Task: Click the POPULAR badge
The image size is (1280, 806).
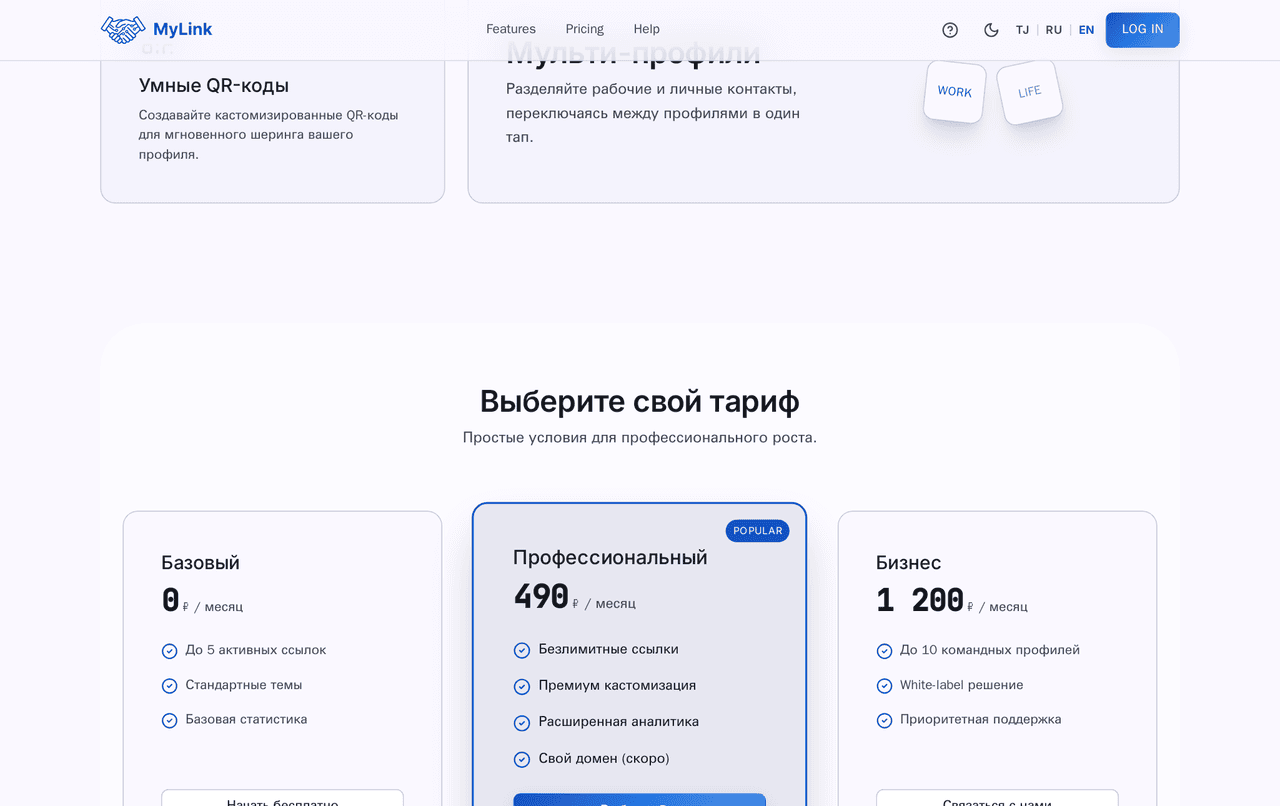Action: click(x=757, y=531)
